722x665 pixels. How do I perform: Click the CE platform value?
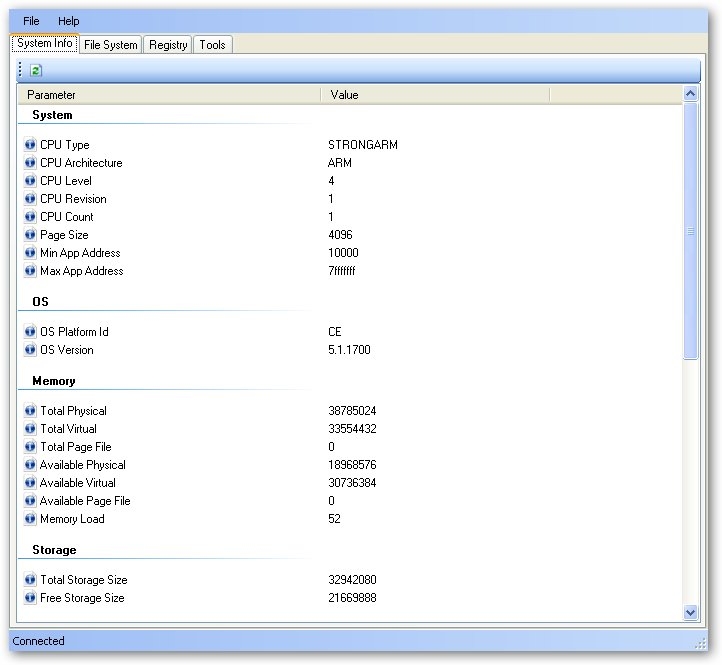(335, 332)
